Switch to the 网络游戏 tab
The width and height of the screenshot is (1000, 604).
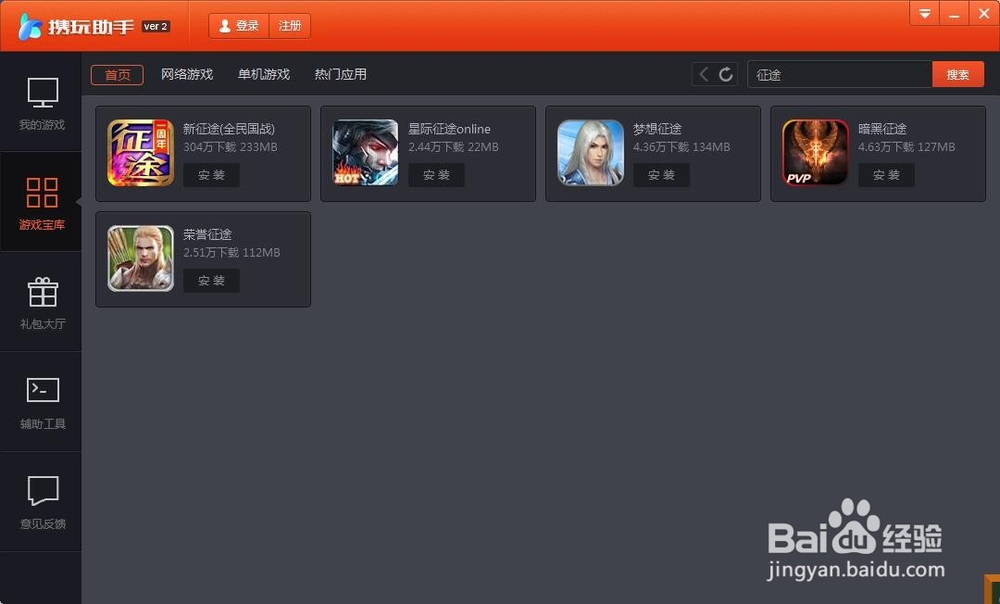click(x=187, y=75)
